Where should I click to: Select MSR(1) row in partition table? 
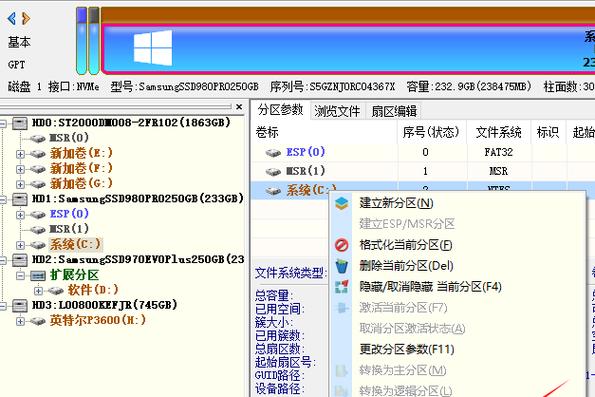click(x=422, y=171)
